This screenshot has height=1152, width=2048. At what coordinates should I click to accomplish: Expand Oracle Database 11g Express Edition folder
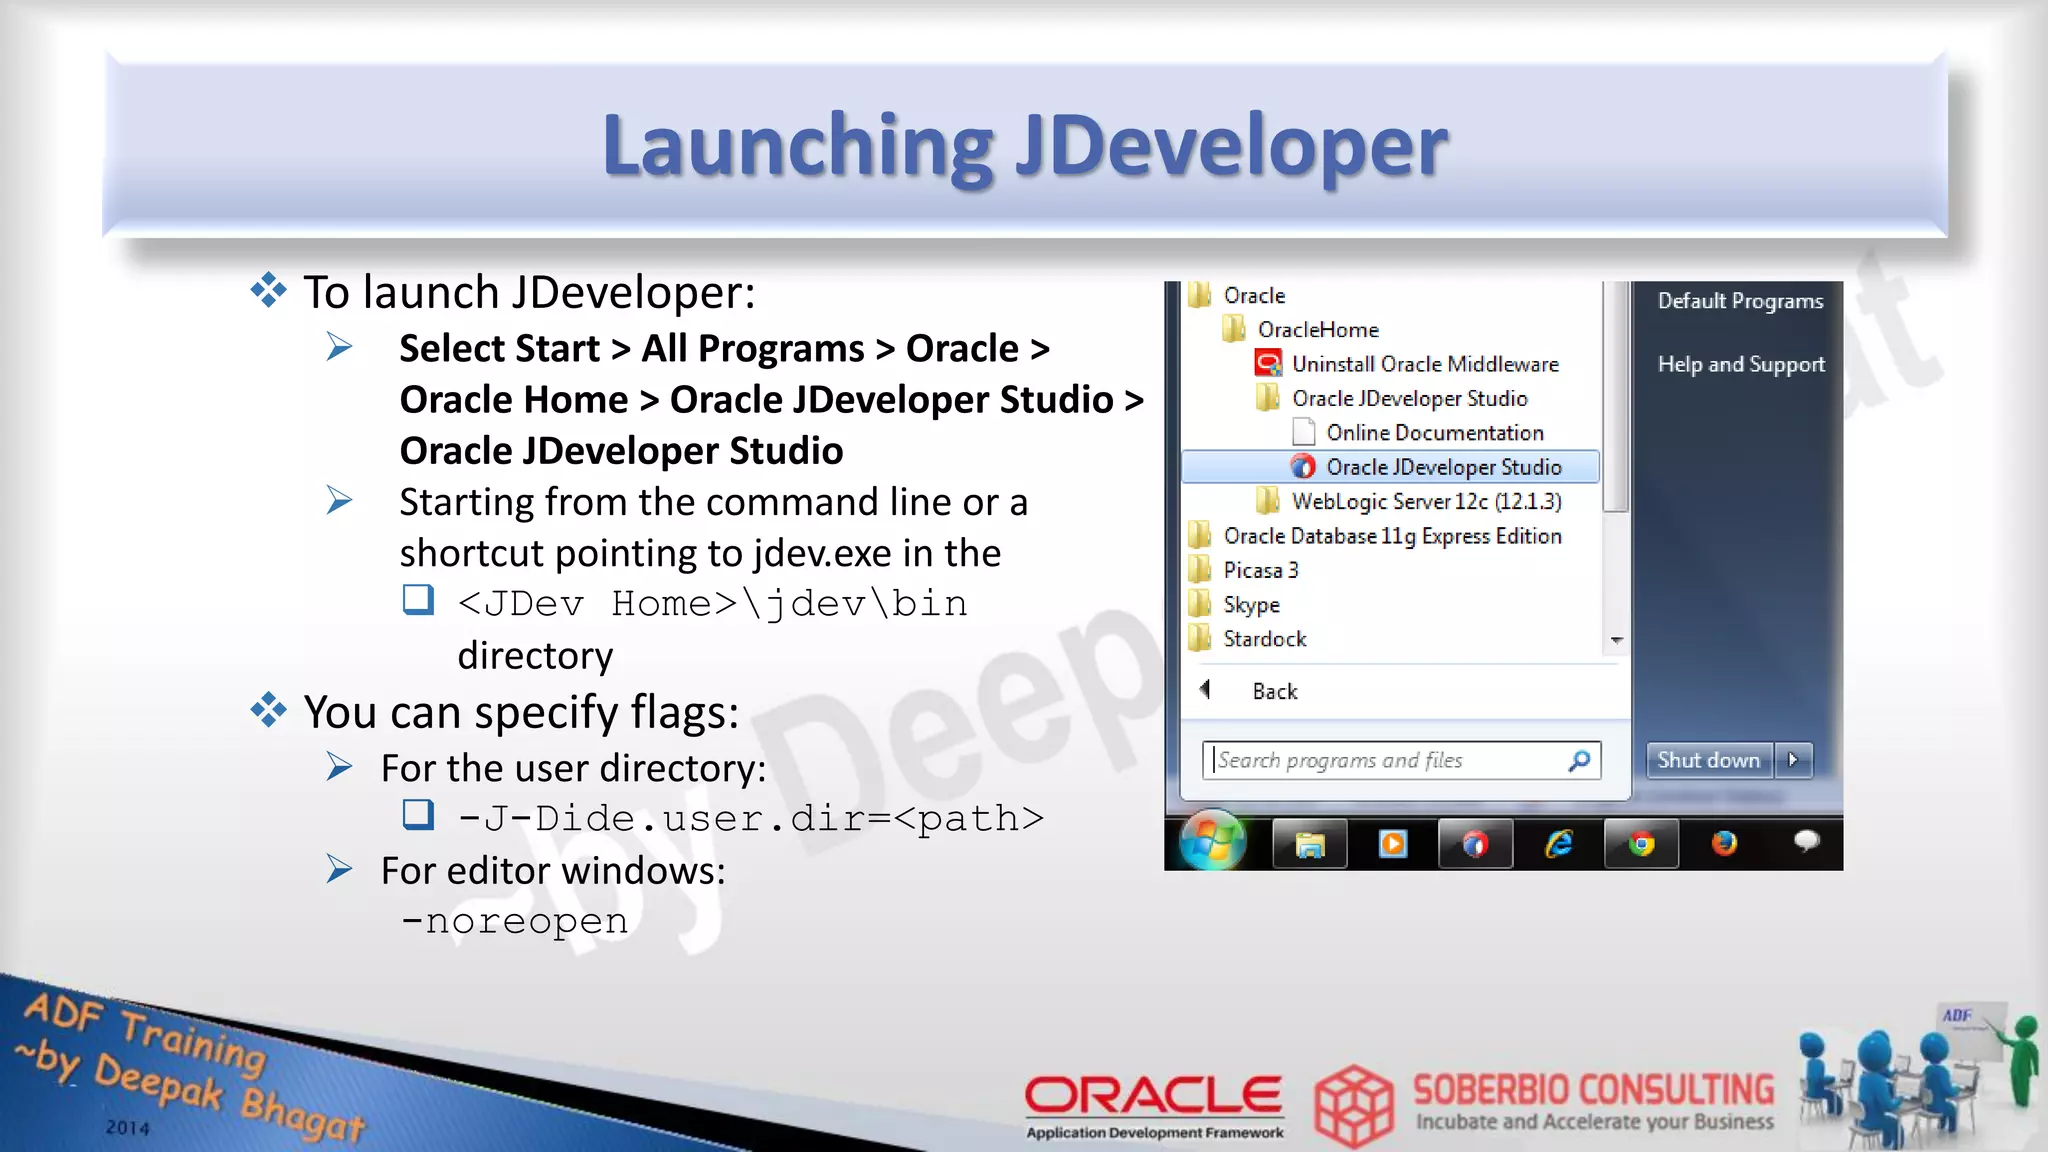coord(1391,536)
